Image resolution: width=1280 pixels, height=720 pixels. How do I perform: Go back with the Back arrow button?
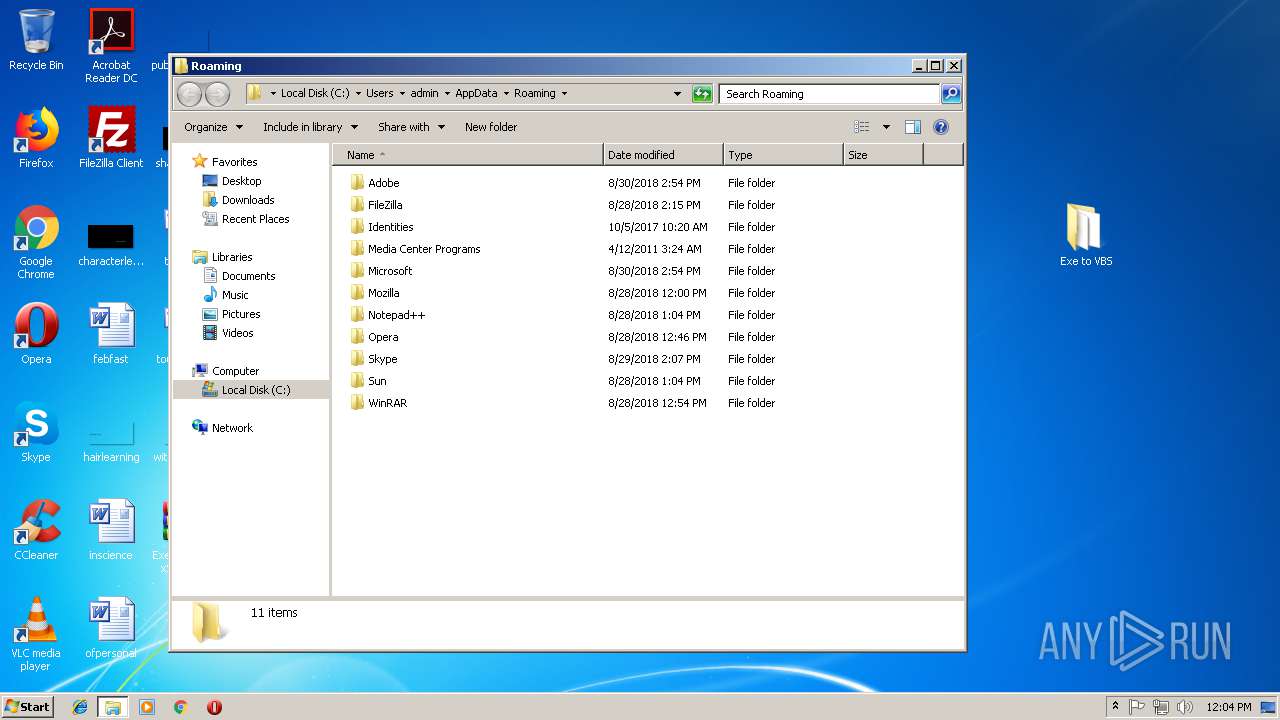[x=189, y=94]
